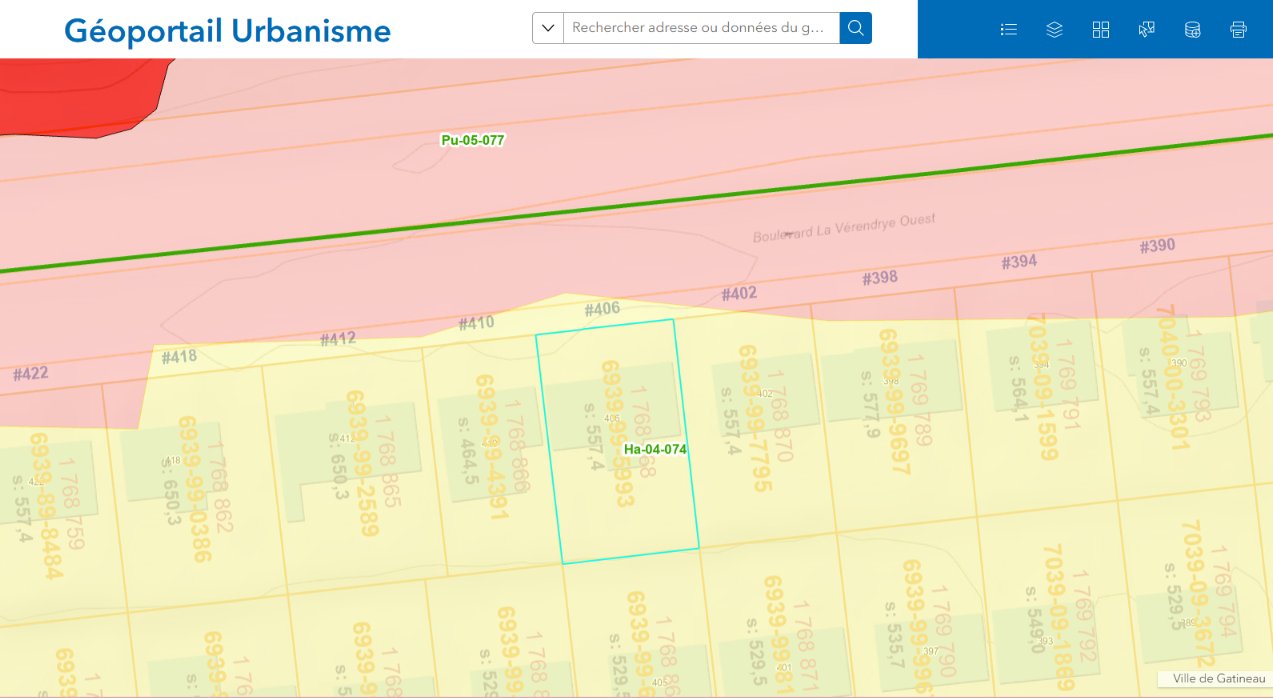The image size is (1273, 698).
Task: Open the layers list panel
Action: [x=1054, y=29]
